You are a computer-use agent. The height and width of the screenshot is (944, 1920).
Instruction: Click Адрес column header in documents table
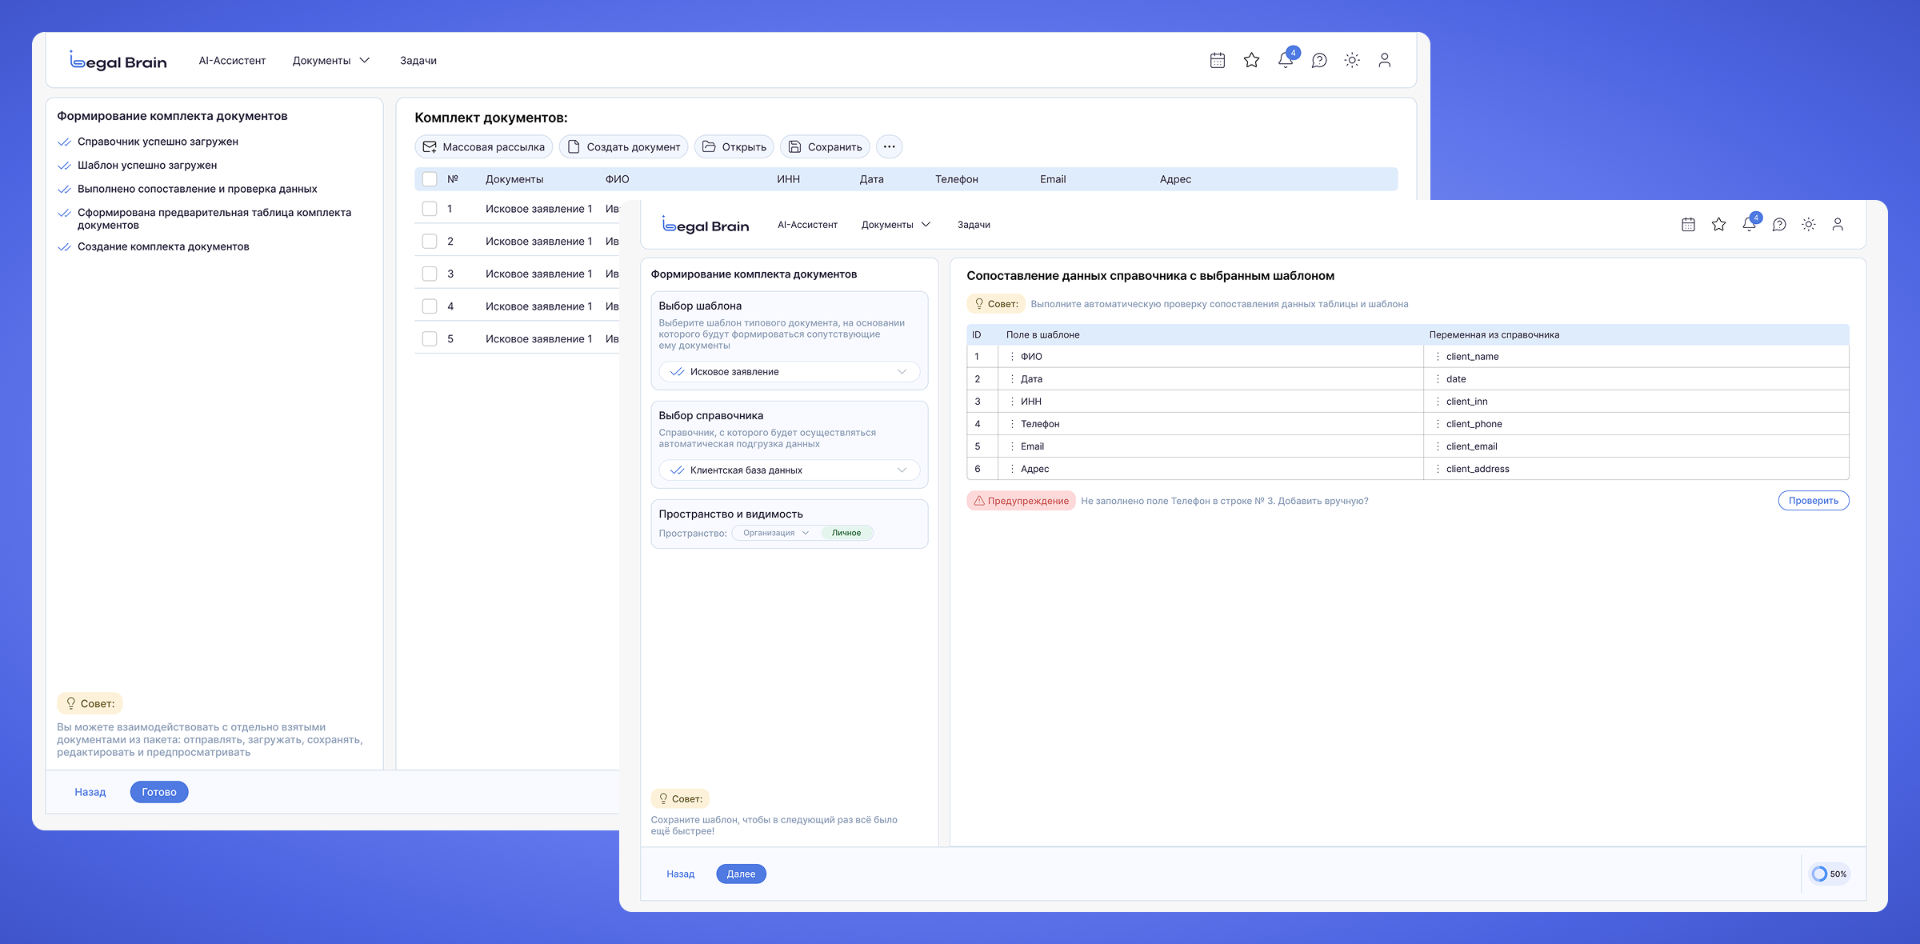[x=1175, y=180]
